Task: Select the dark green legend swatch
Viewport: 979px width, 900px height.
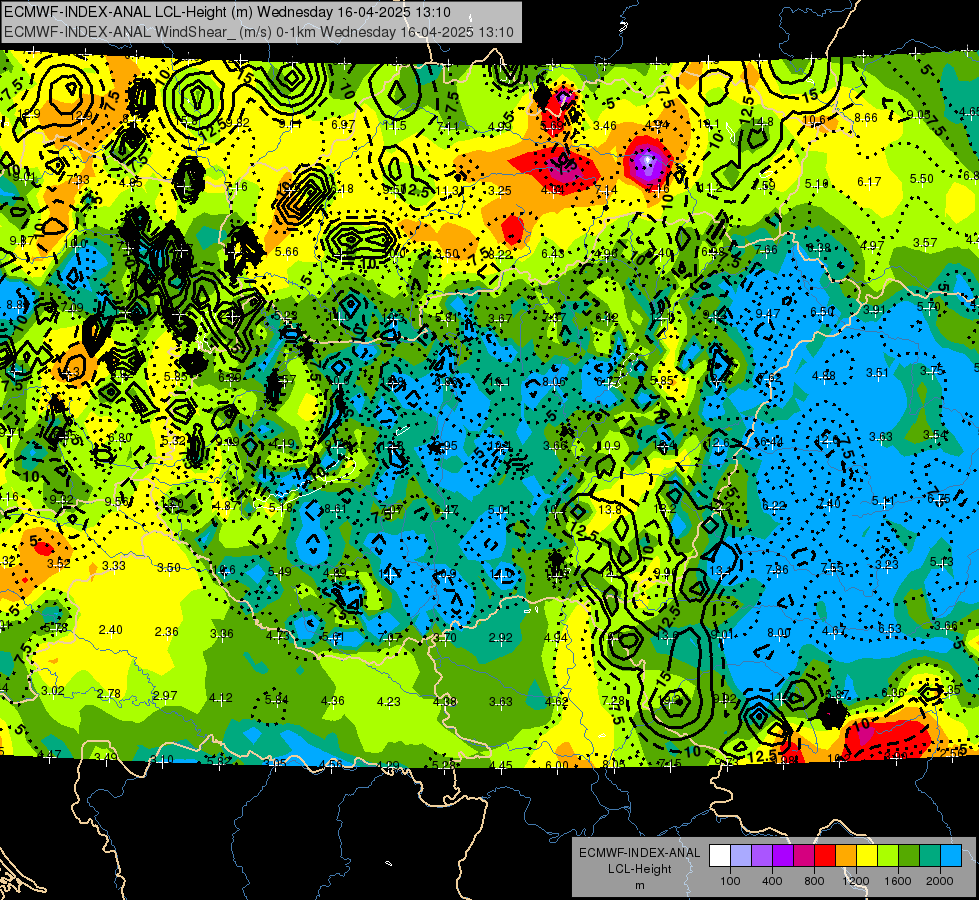Action: (x=909, y=856)
